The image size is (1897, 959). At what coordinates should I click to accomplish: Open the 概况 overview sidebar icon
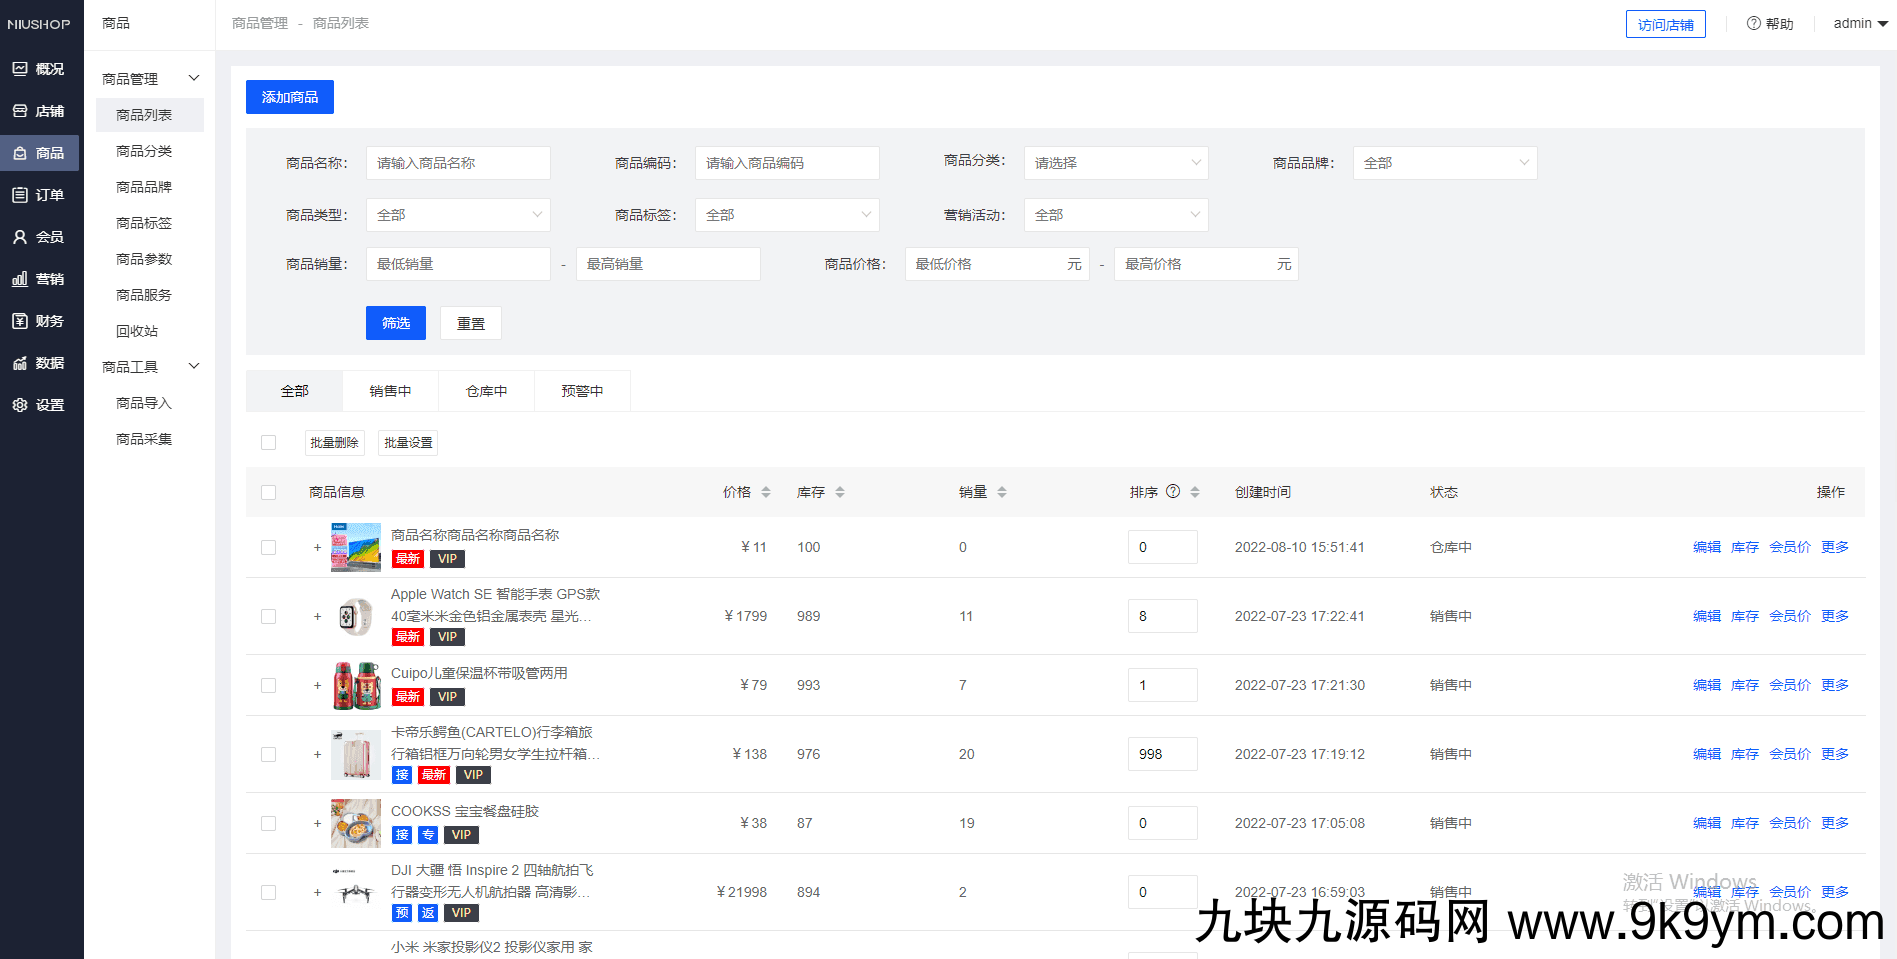pos(20,69)
